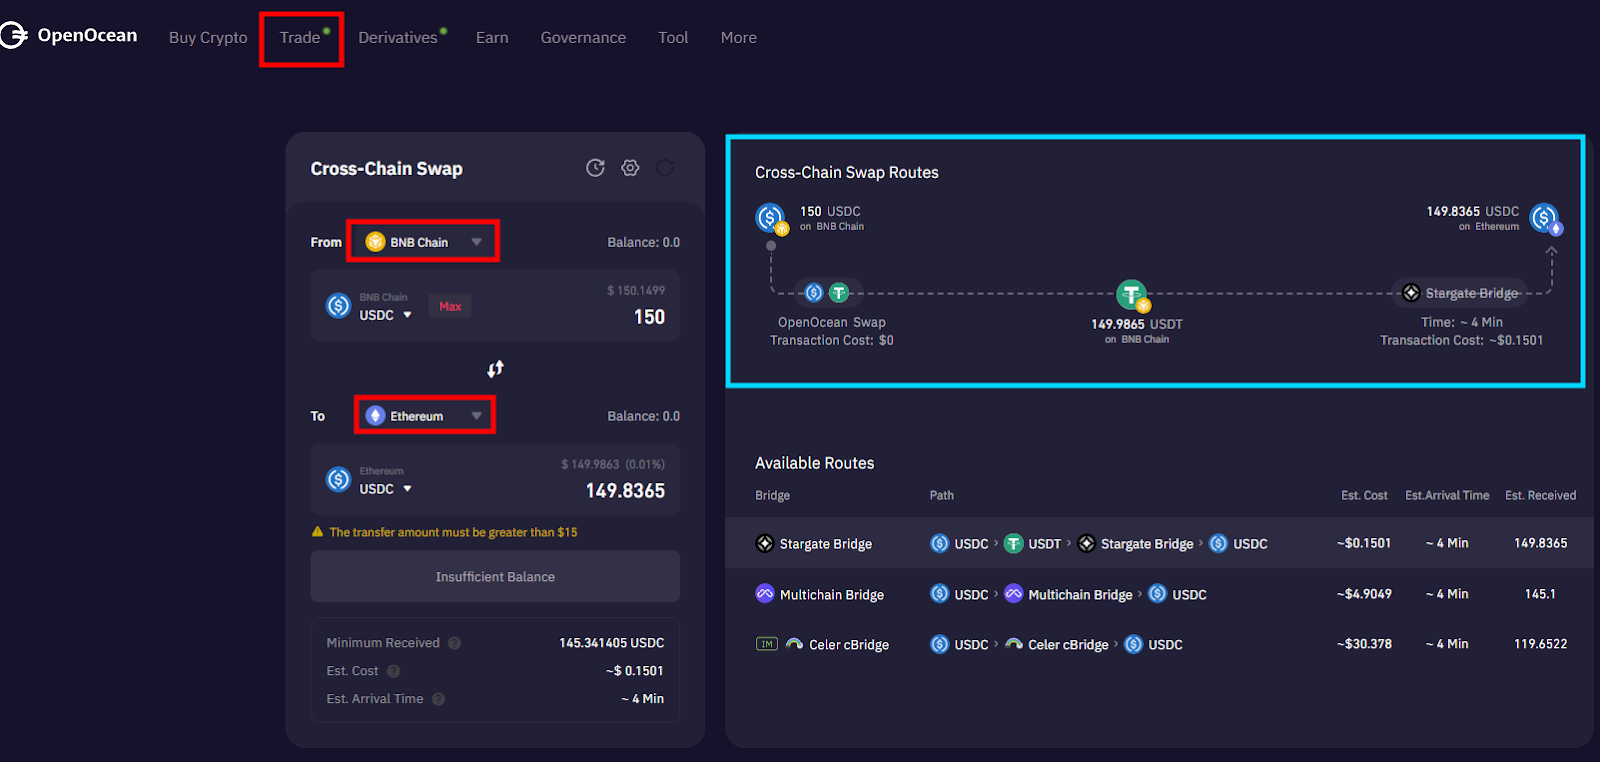This screenshot has width=1600, height=762.
Task: Click the Est. Received column header
Action: 1540,495
